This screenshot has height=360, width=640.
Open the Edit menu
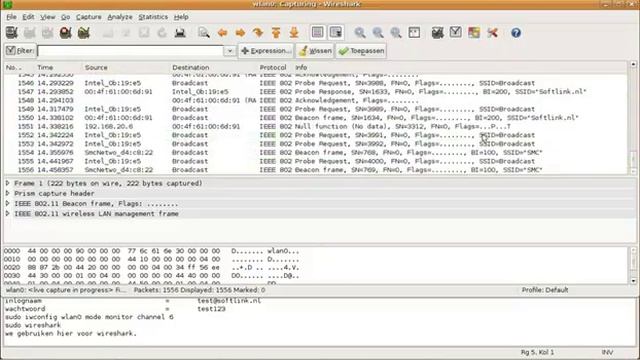tap(28, 17)
